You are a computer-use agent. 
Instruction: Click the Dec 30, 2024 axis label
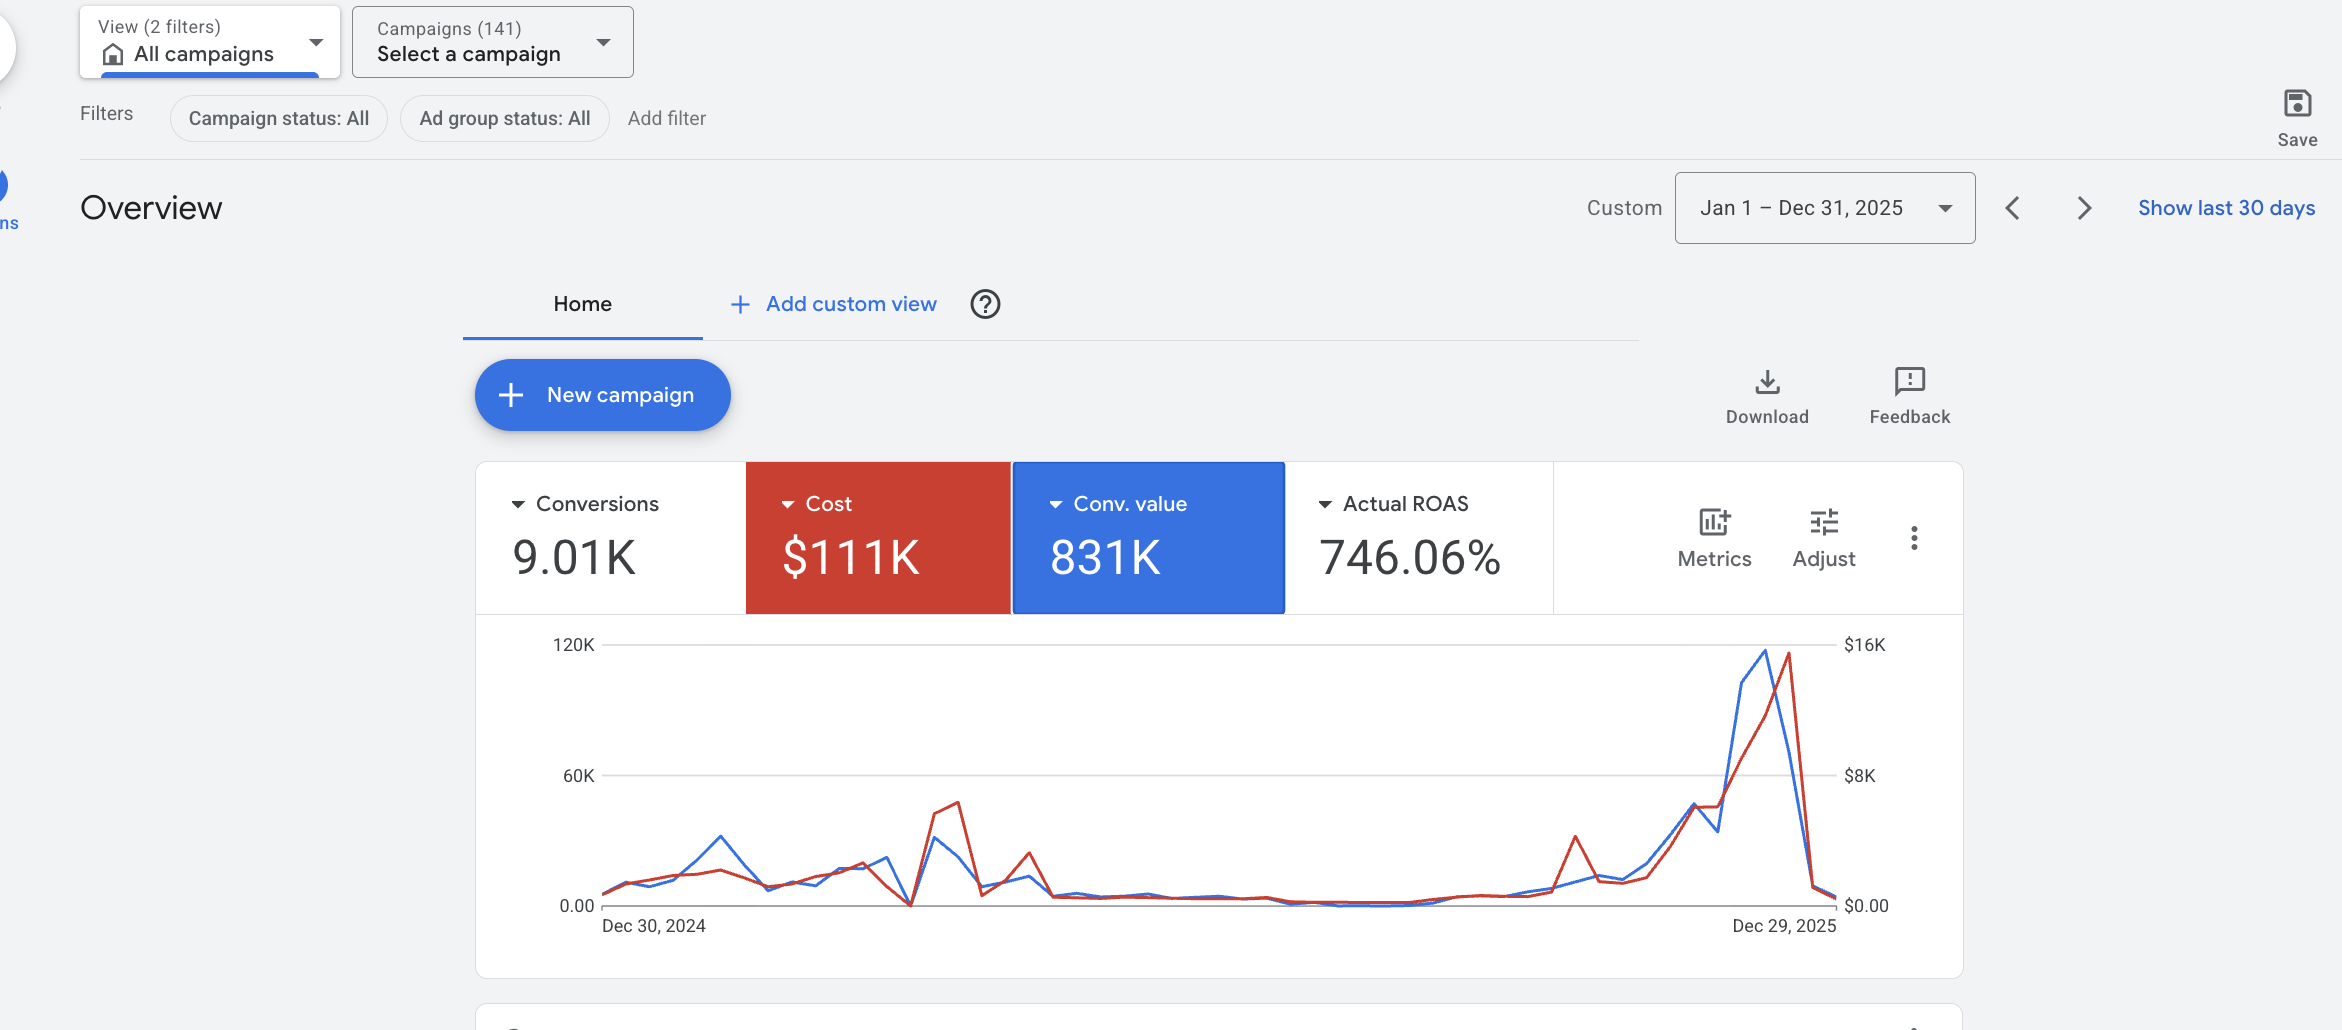[654, 926]
